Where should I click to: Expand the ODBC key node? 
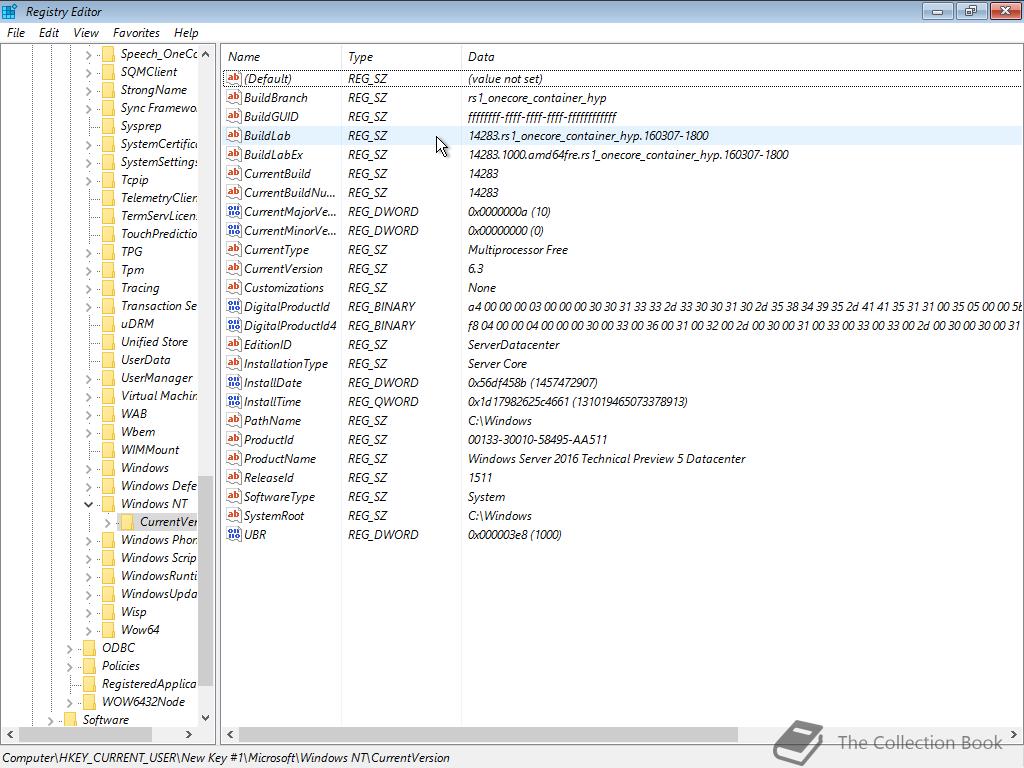70,648
